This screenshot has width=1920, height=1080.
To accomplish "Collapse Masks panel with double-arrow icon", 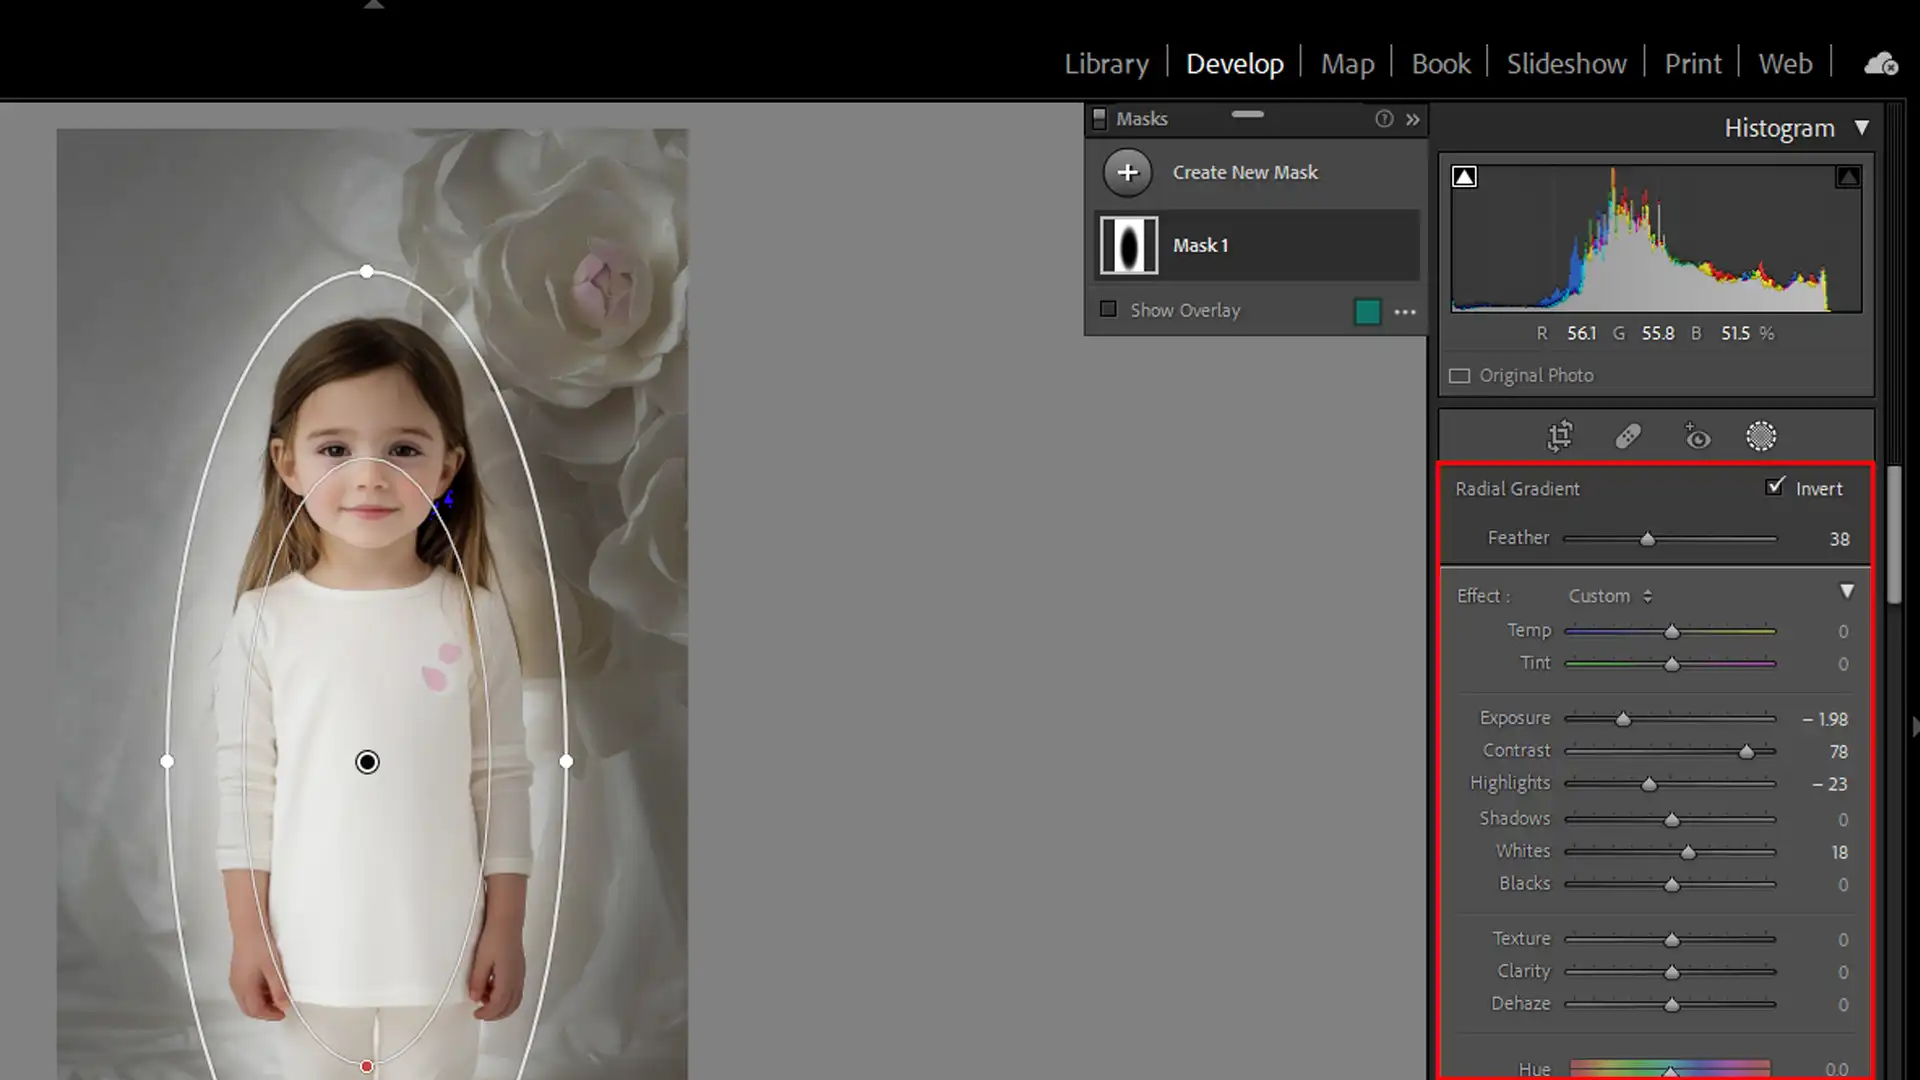I will (1413, 119).
